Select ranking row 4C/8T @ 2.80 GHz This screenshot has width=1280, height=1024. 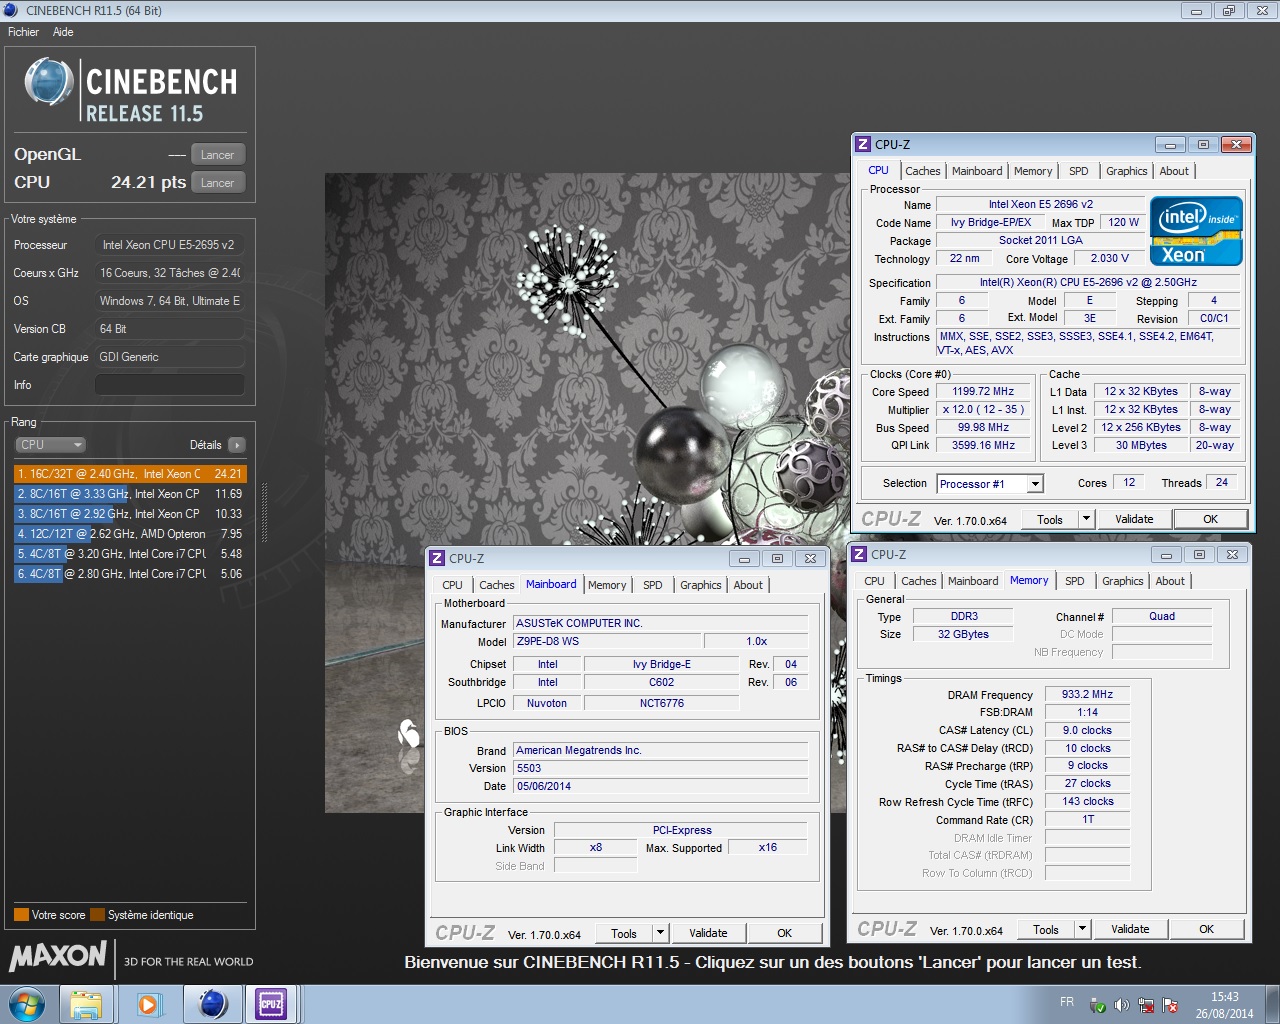[130, 574]
